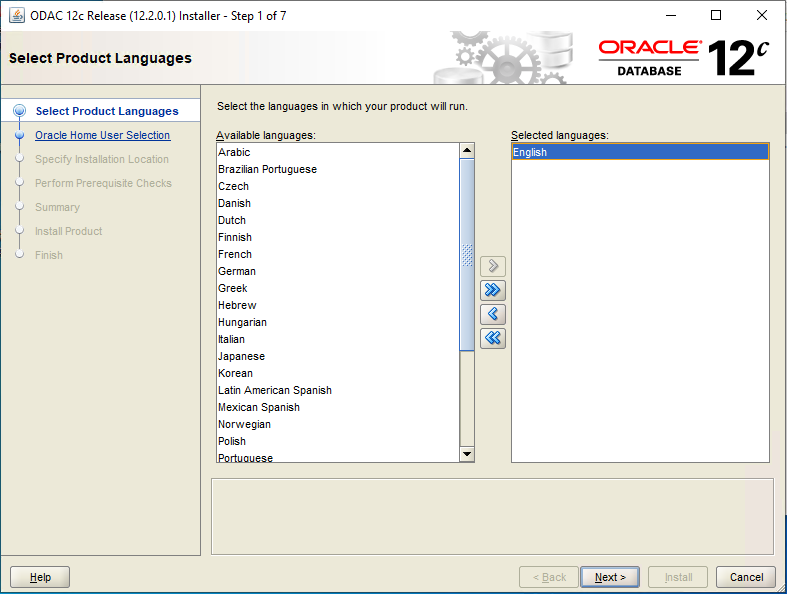The height and width of the screenshot is (594, 787).
Task: Open the Oracle Home User Selection step link
Action: click(x=102, y=135)
